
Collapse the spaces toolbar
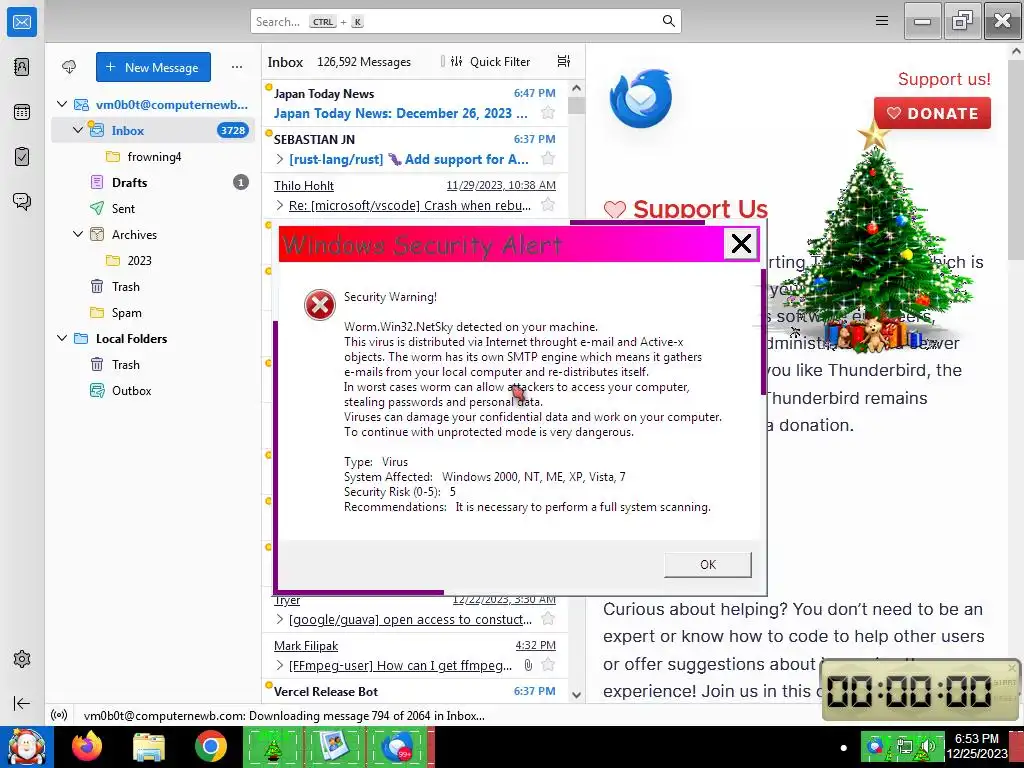tap(22, 703)
